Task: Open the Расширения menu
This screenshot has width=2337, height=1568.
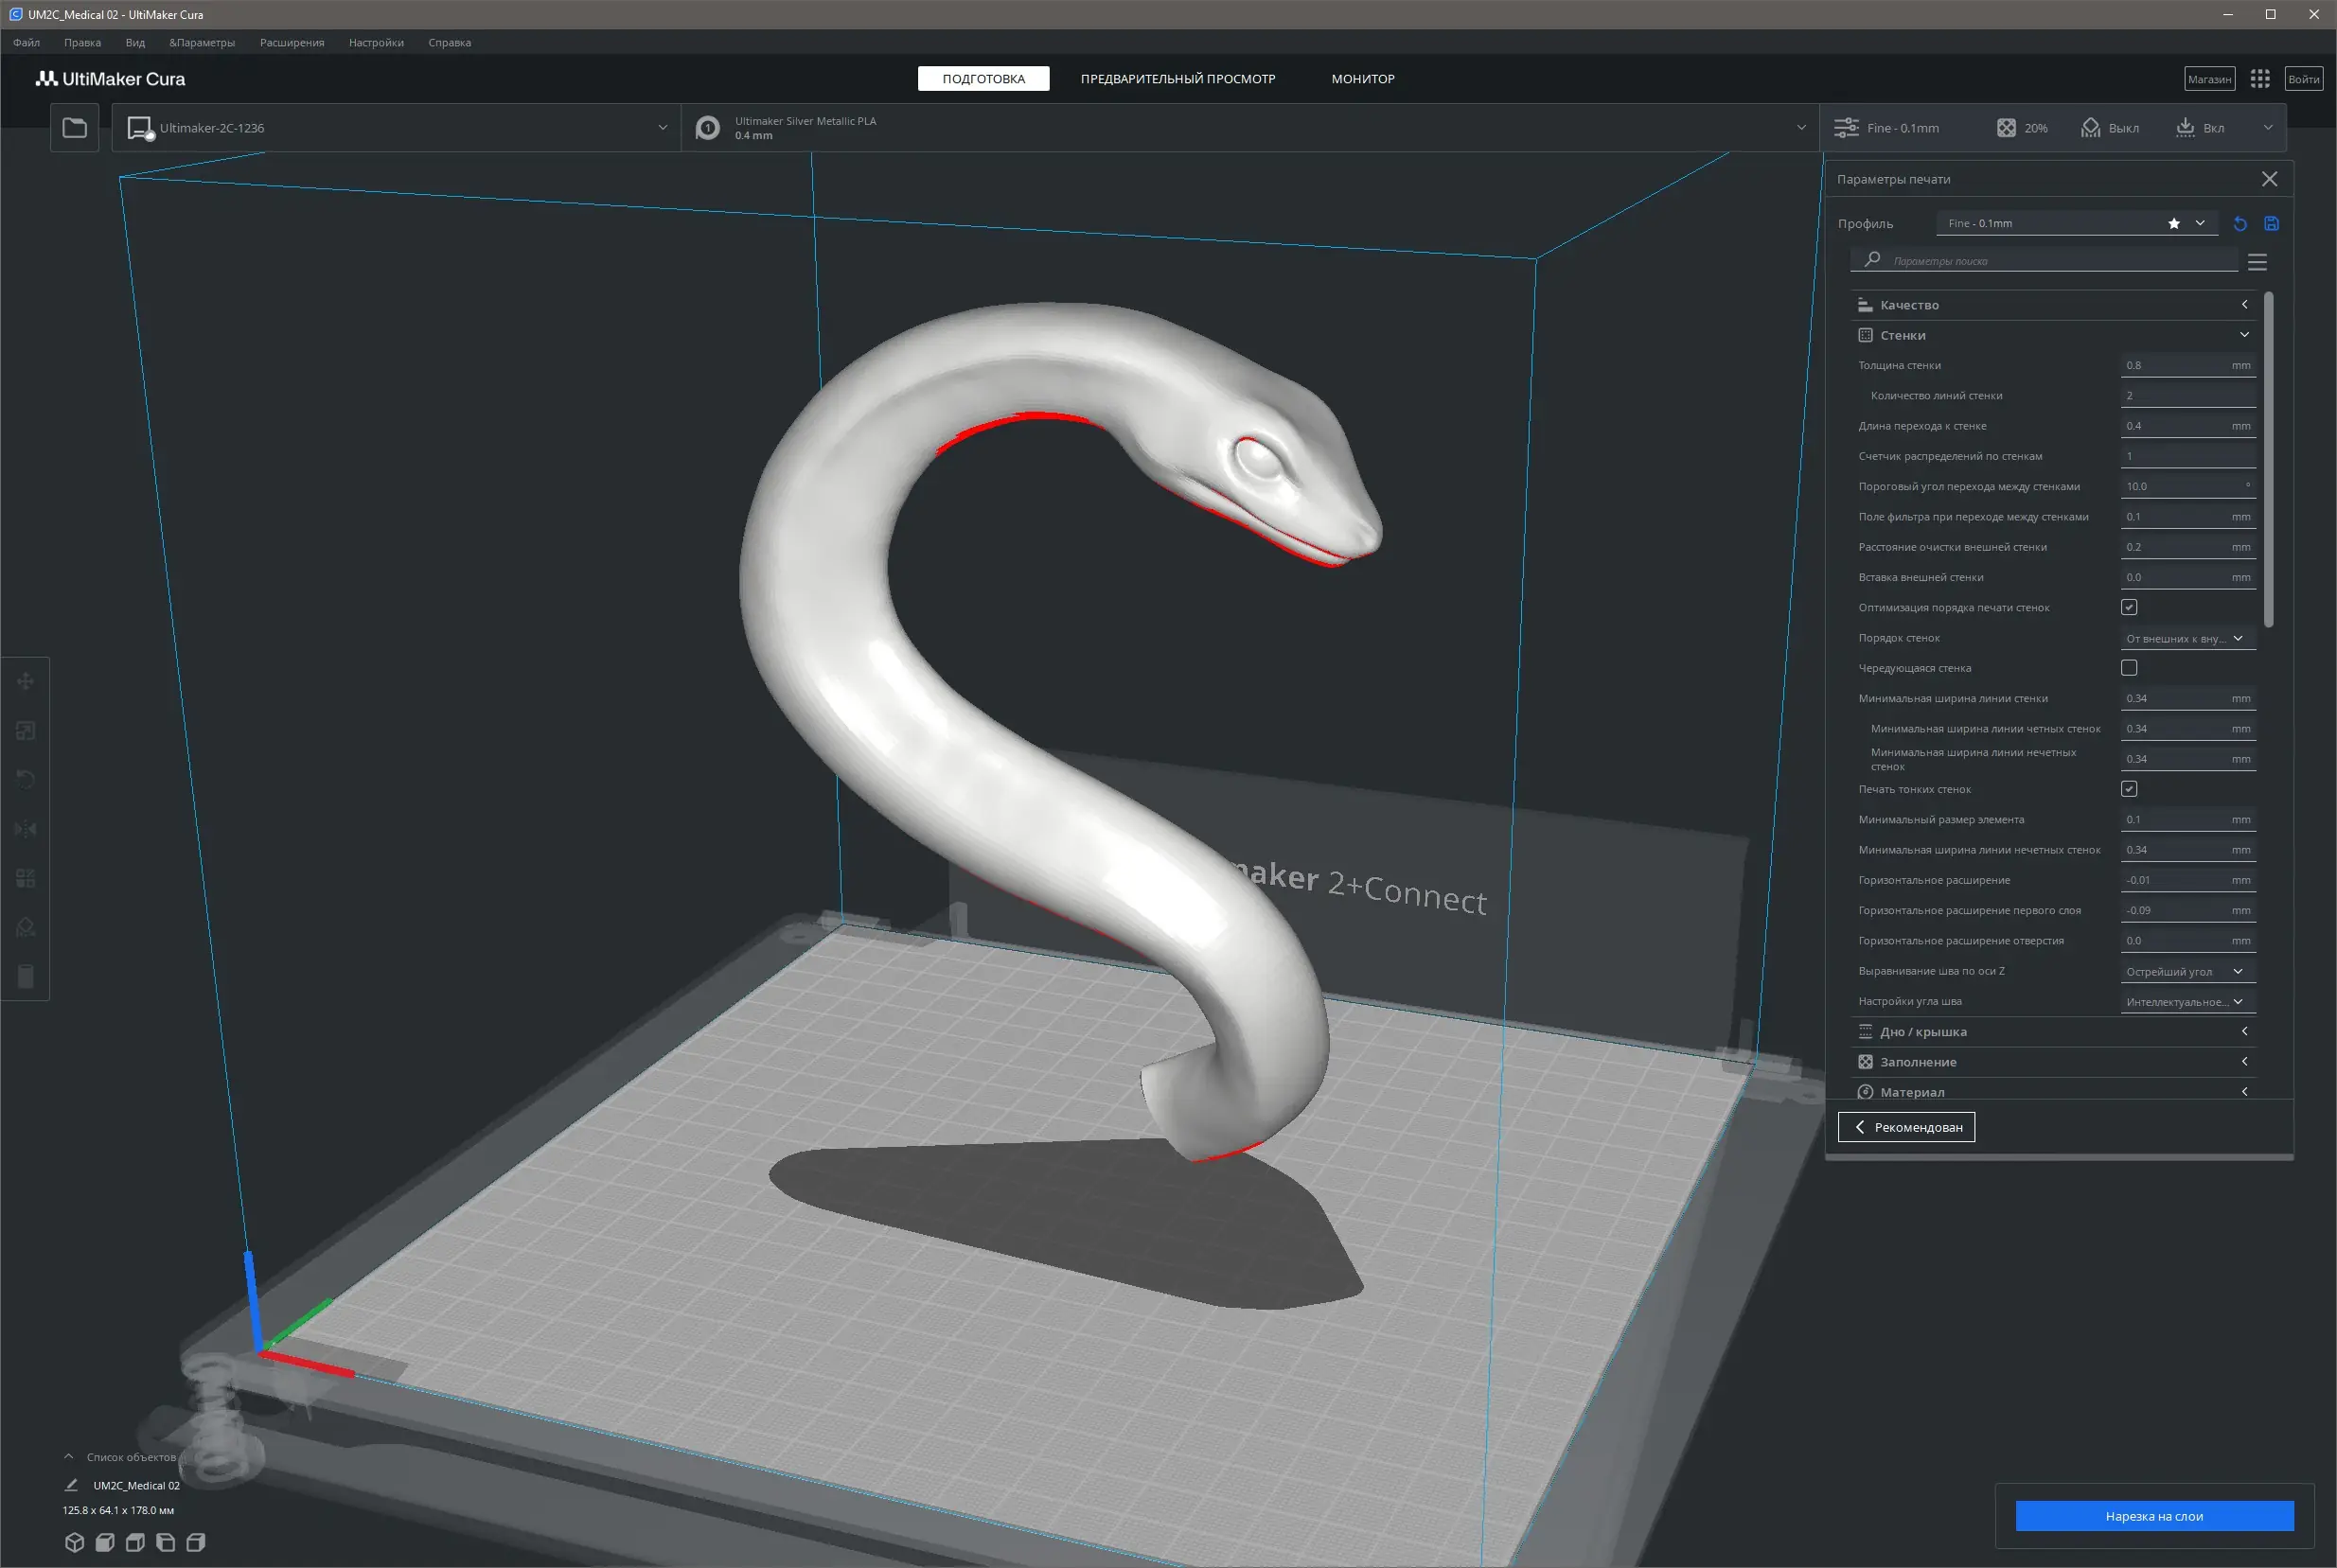Action: (291, 43)
